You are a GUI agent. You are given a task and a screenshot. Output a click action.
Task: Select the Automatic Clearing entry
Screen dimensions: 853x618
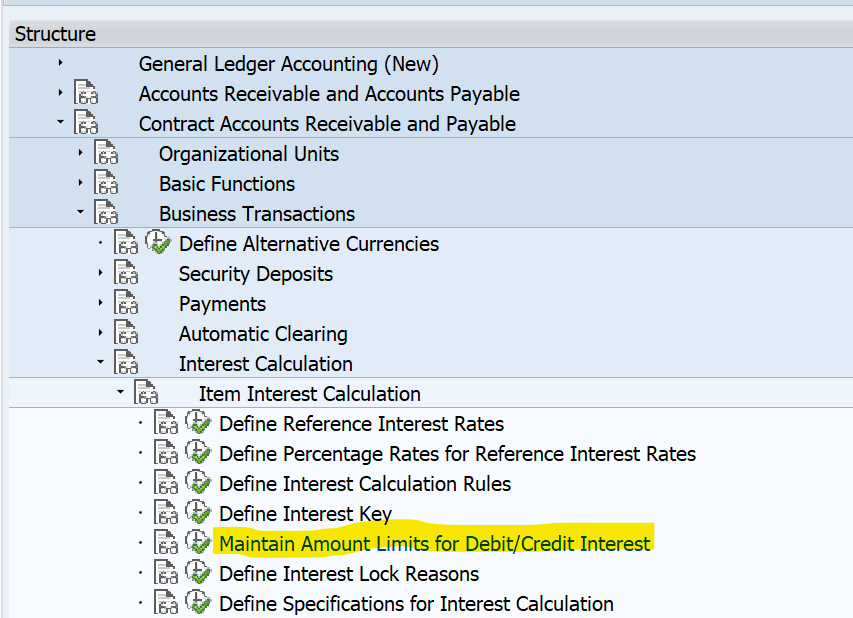(263, 333)
